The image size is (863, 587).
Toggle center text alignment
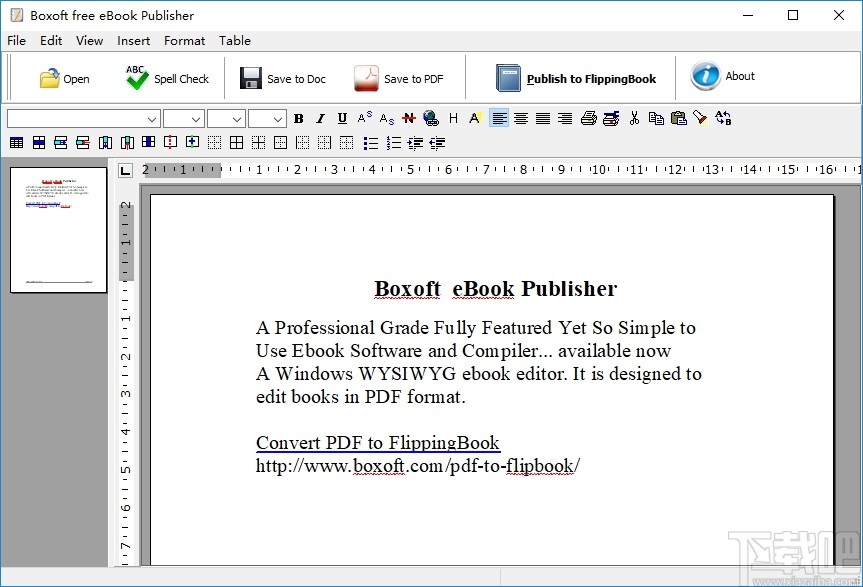[521, 118]
